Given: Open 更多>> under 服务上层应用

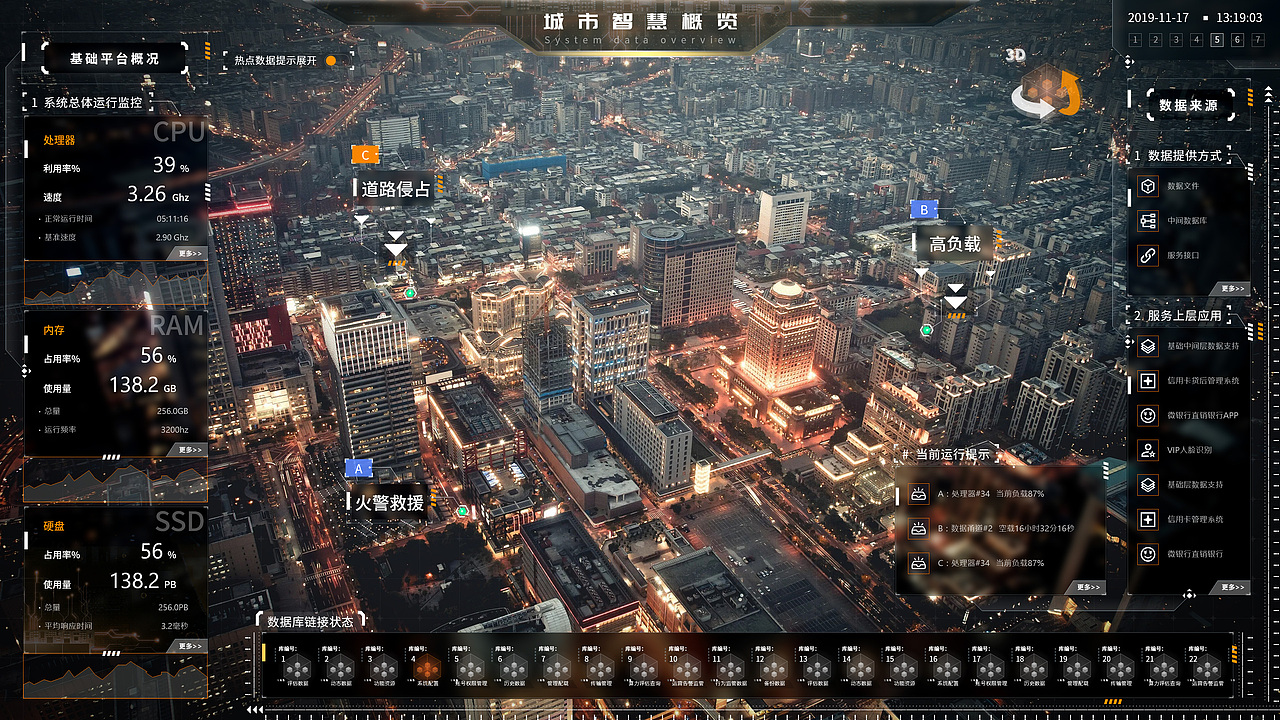Looking at the screenshot, I should 1232,587.
